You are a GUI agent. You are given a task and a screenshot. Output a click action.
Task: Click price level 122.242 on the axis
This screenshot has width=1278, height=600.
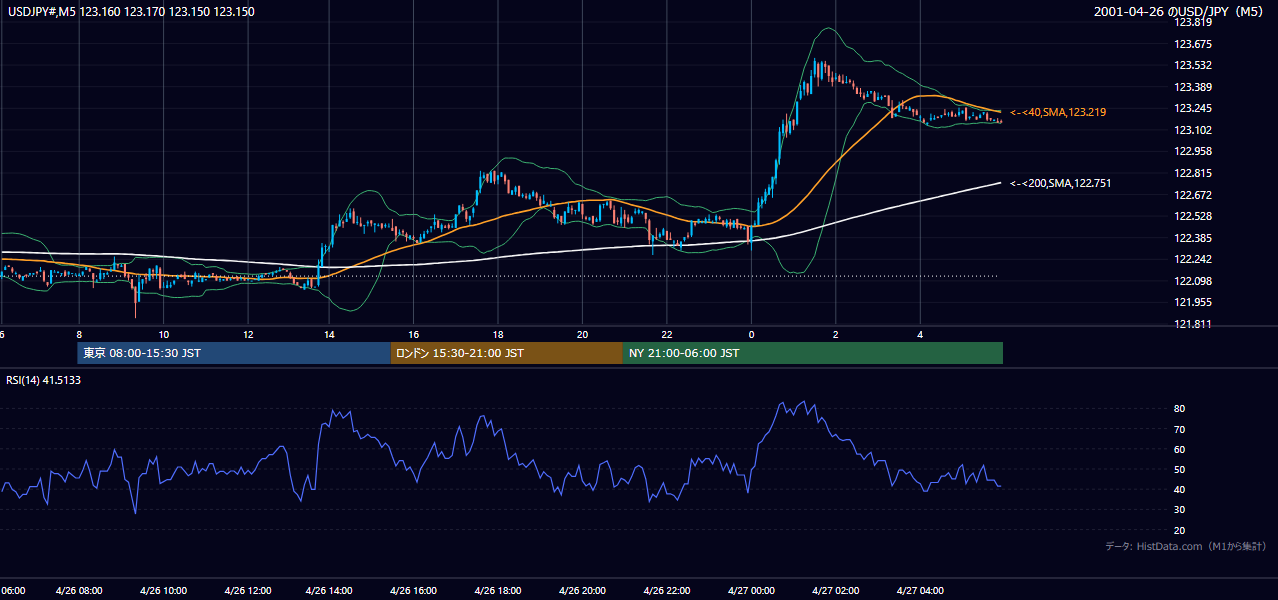[x=1193, y=259]
